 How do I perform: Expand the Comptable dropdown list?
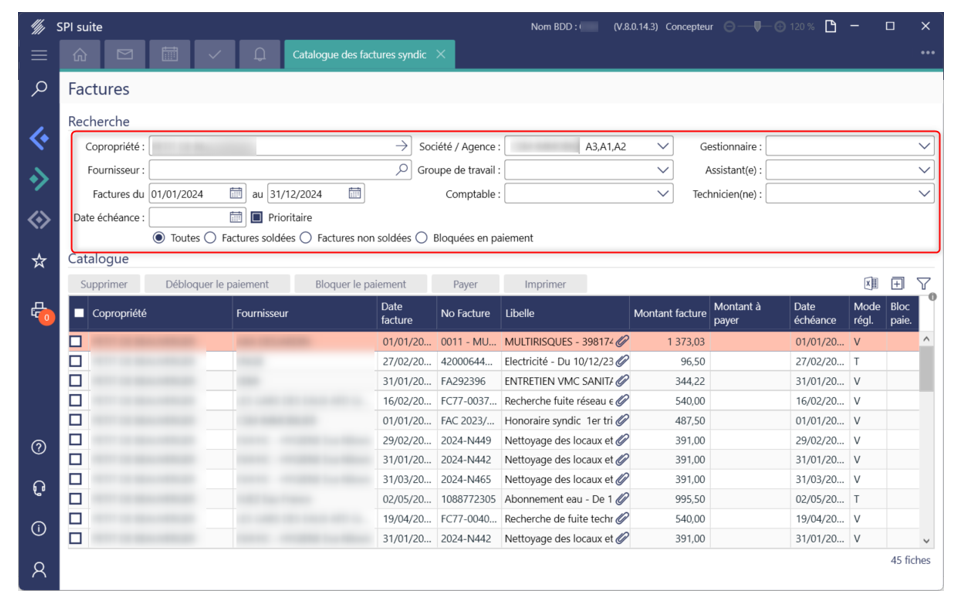pos(664,194)
